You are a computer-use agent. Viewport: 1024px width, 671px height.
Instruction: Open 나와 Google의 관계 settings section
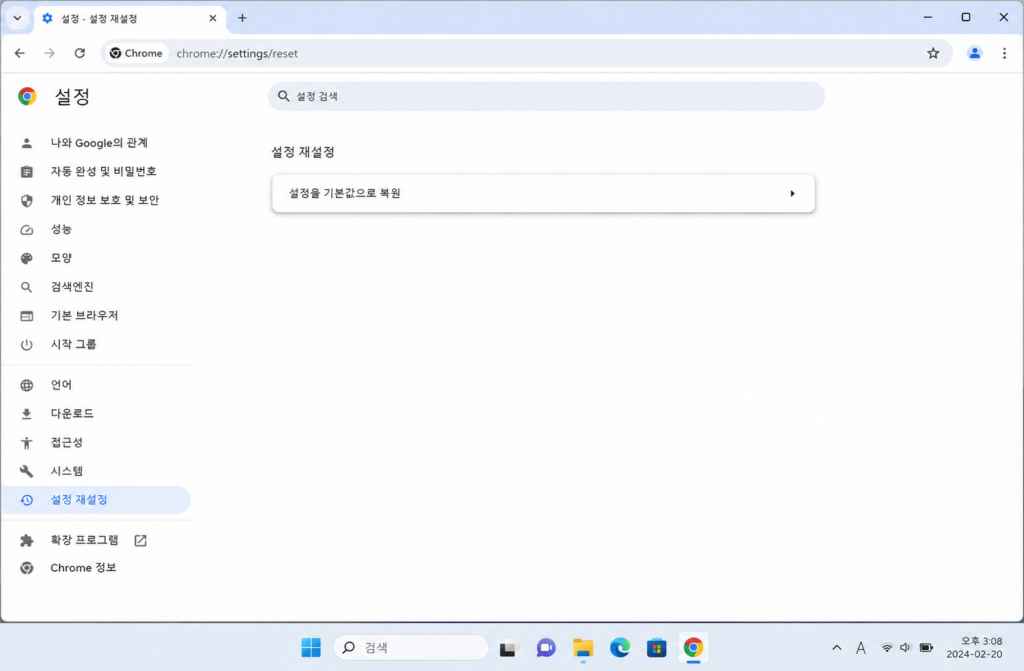[99, 142]
